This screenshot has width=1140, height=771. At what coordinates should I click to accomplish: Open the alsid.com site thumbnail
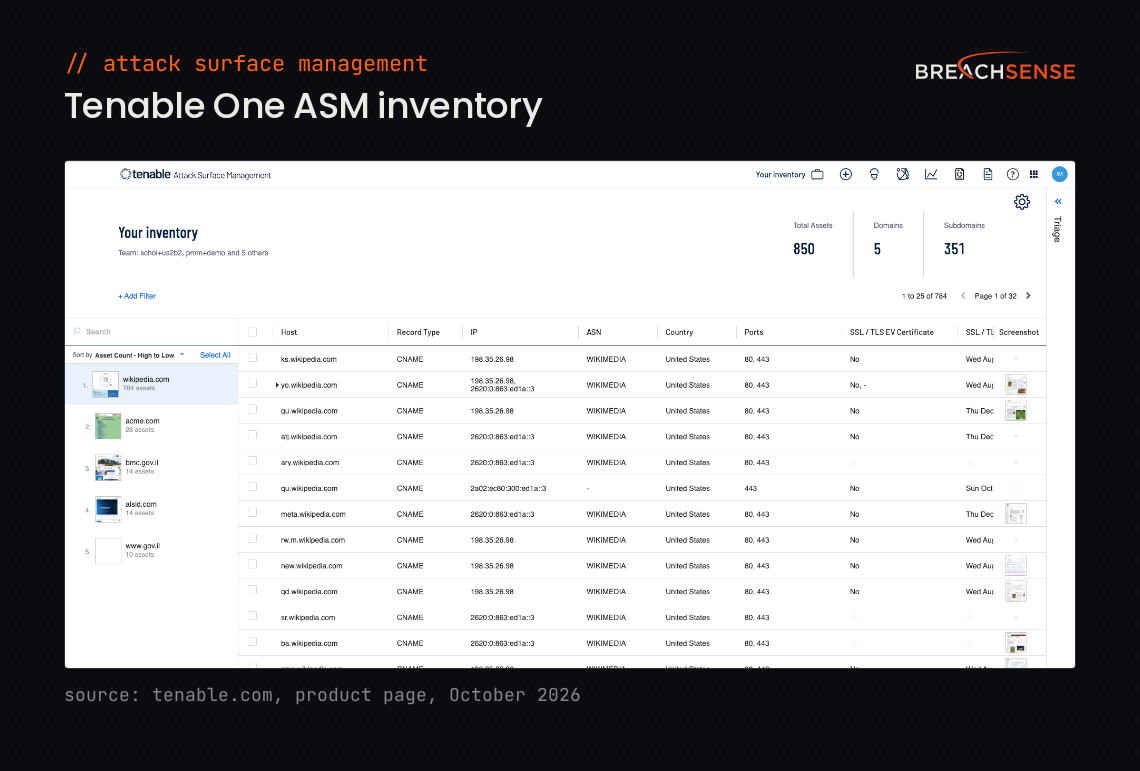(108, 509)
